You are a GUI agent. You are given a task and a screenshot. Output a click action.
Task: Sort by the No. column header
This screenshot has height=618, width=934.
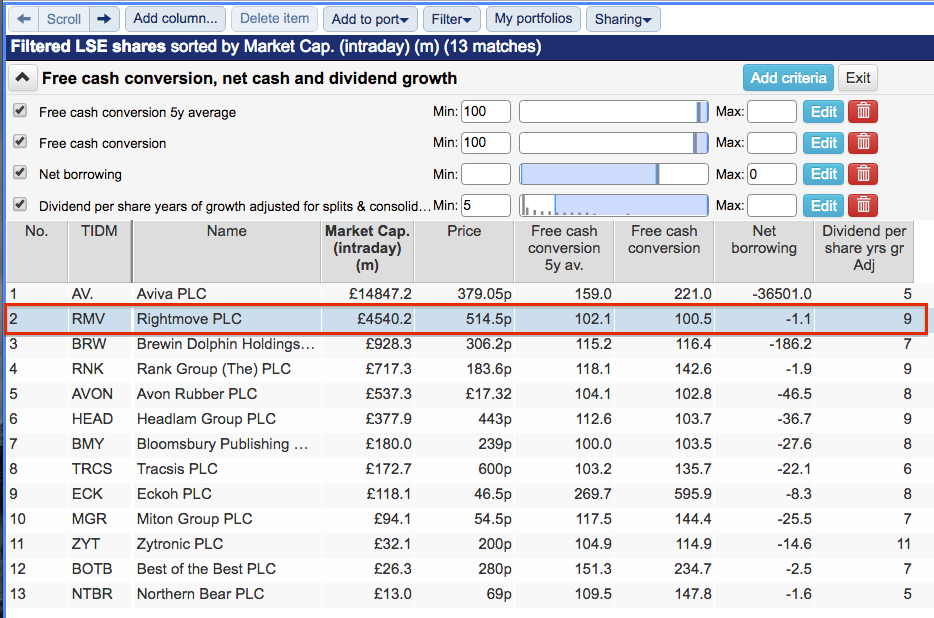pyautogui.click(x=37, y=251)
